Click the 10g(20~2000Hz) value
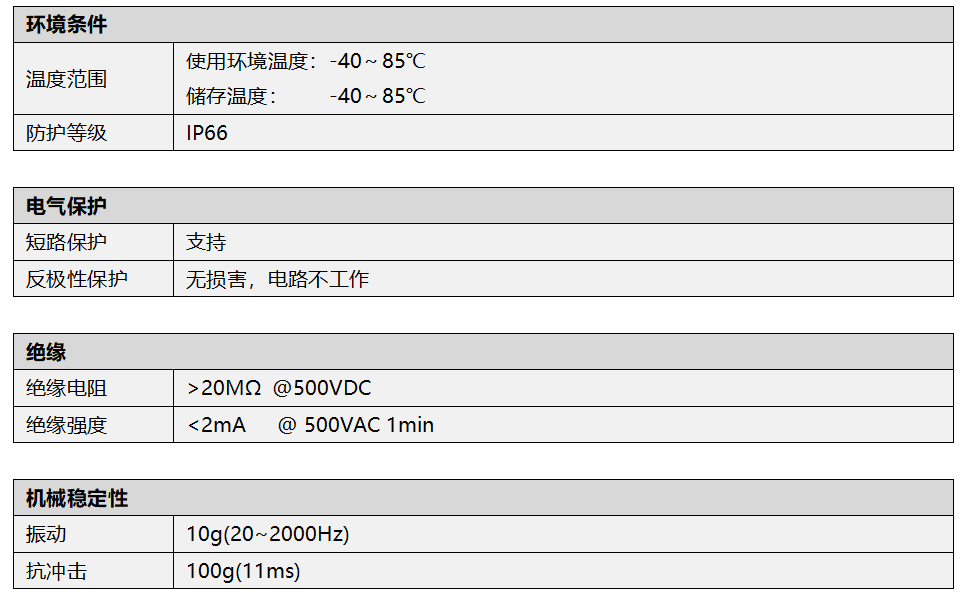This screenshot has width=970, height=595. (267, 534)
